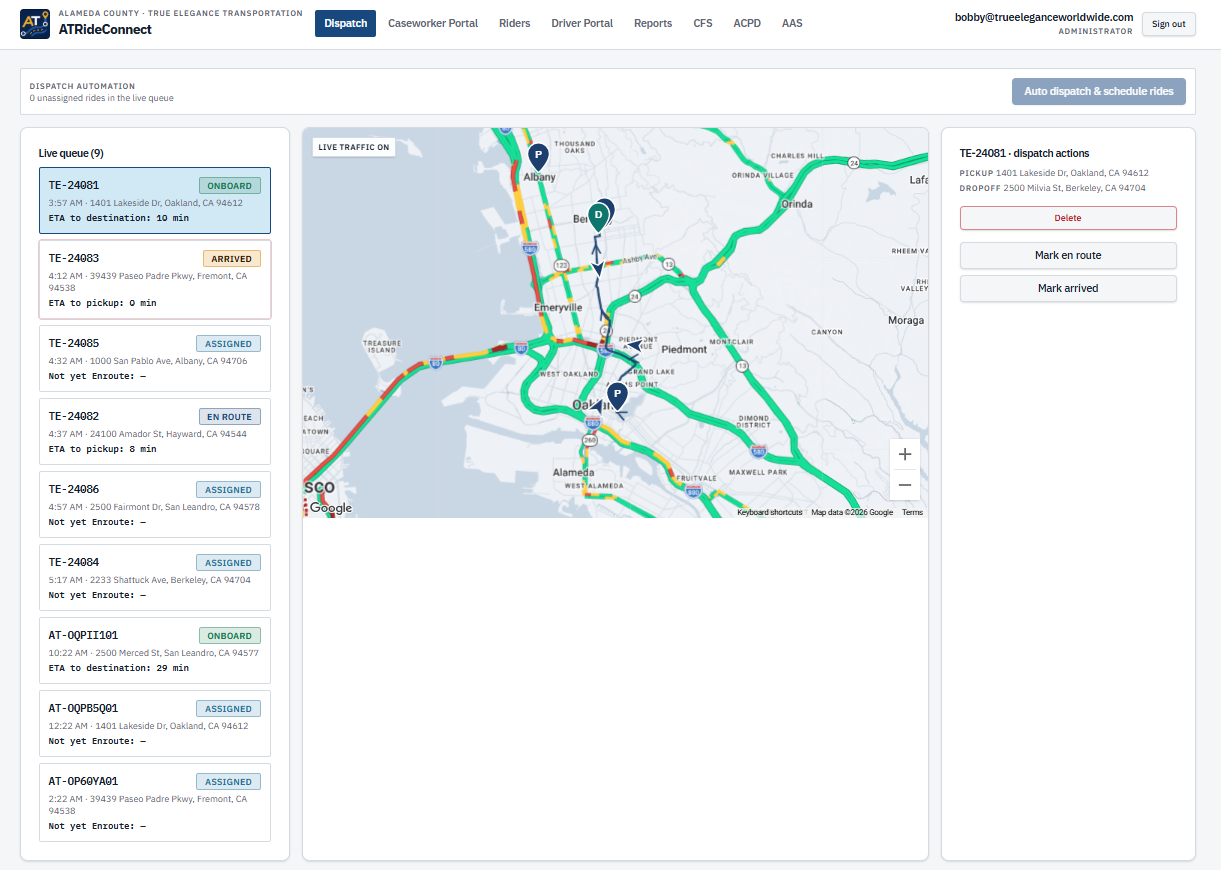Viewport: 1221px width, 870px height.
Task: Click the Sign out button
Action: (x=1168, y=24)
